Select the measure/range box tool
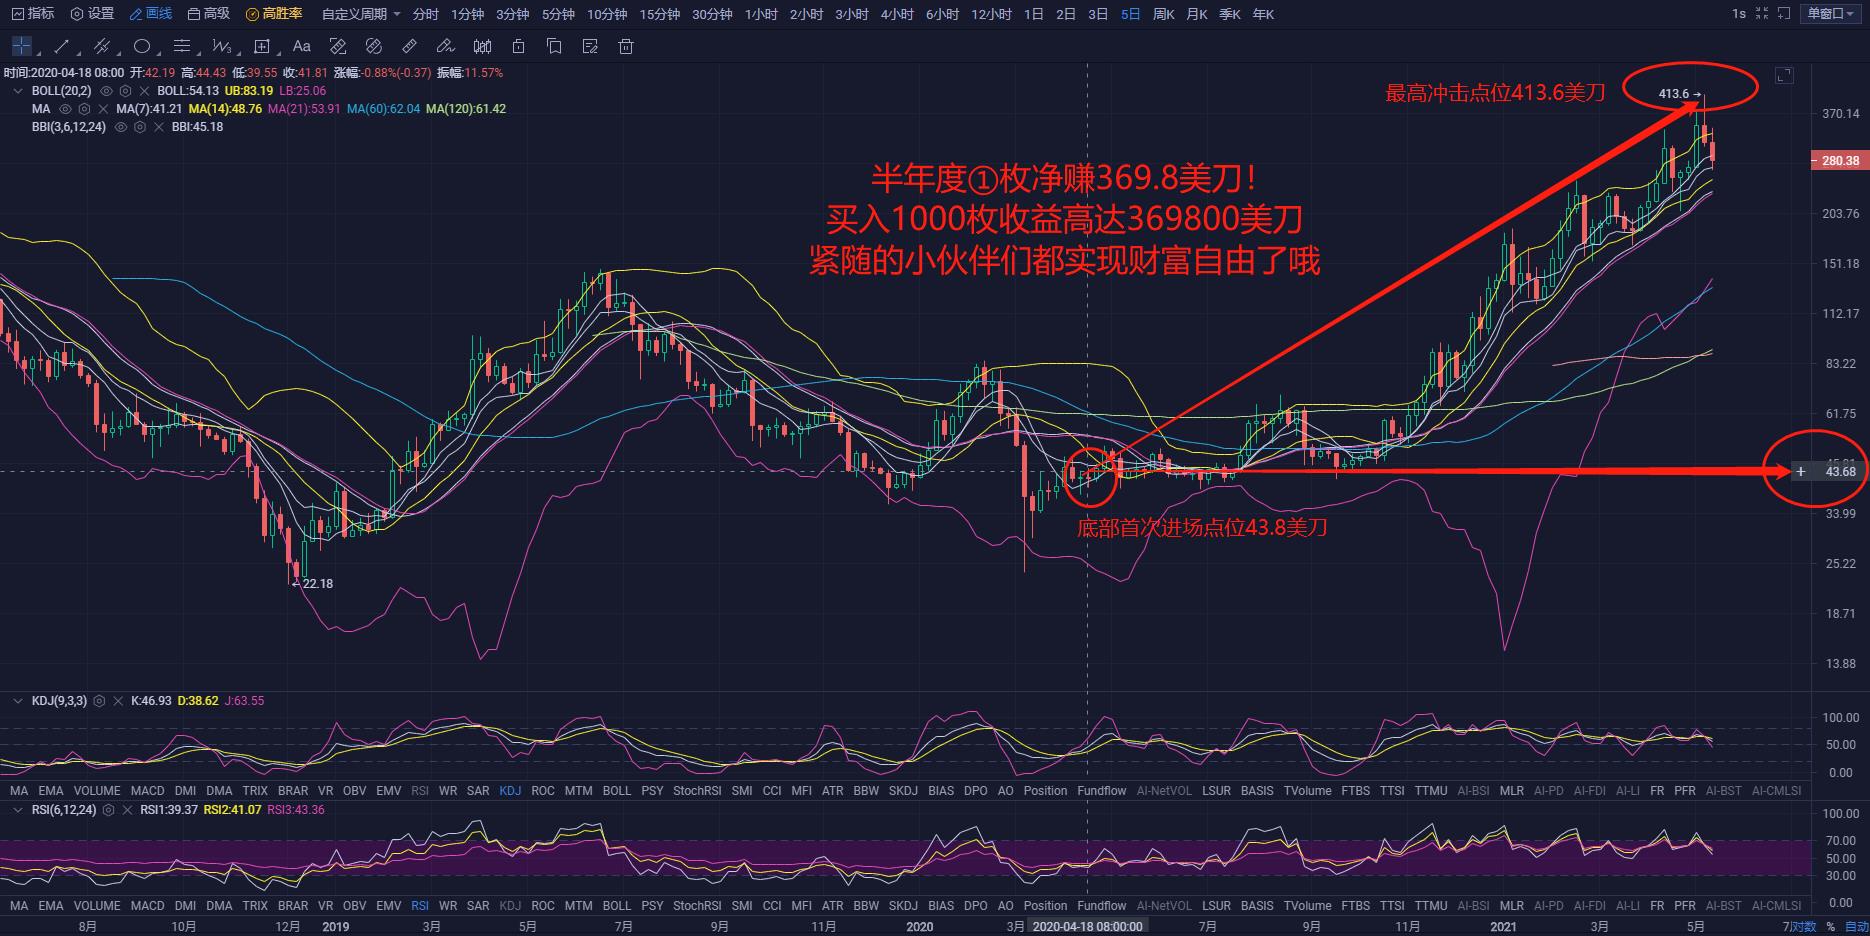 pyautogui.click(x=262, y=46)
